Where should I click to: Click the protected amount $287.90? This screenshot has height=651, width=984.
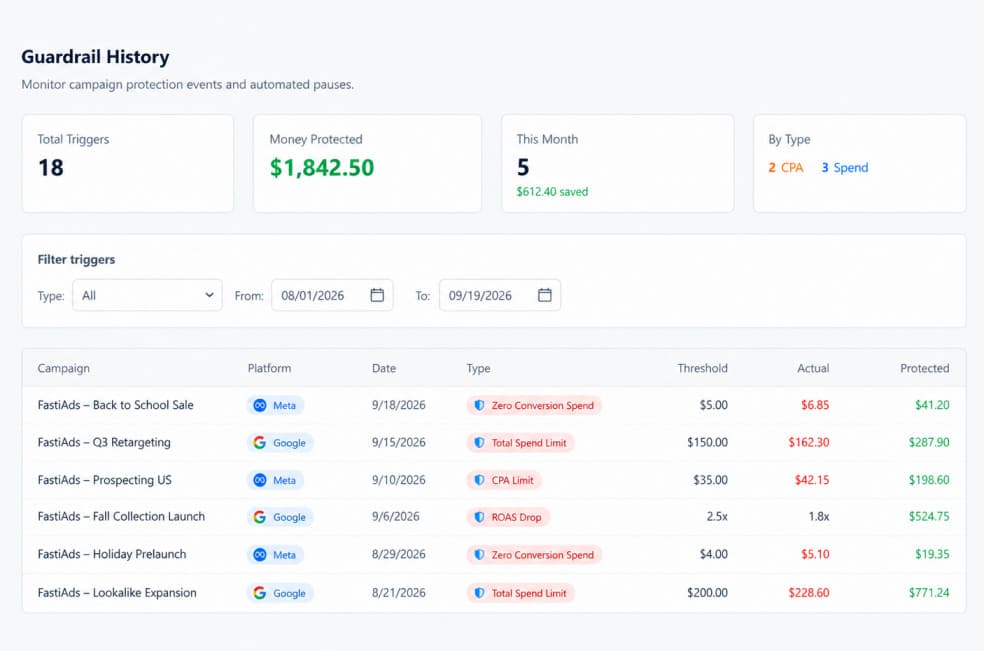[929, 443]
